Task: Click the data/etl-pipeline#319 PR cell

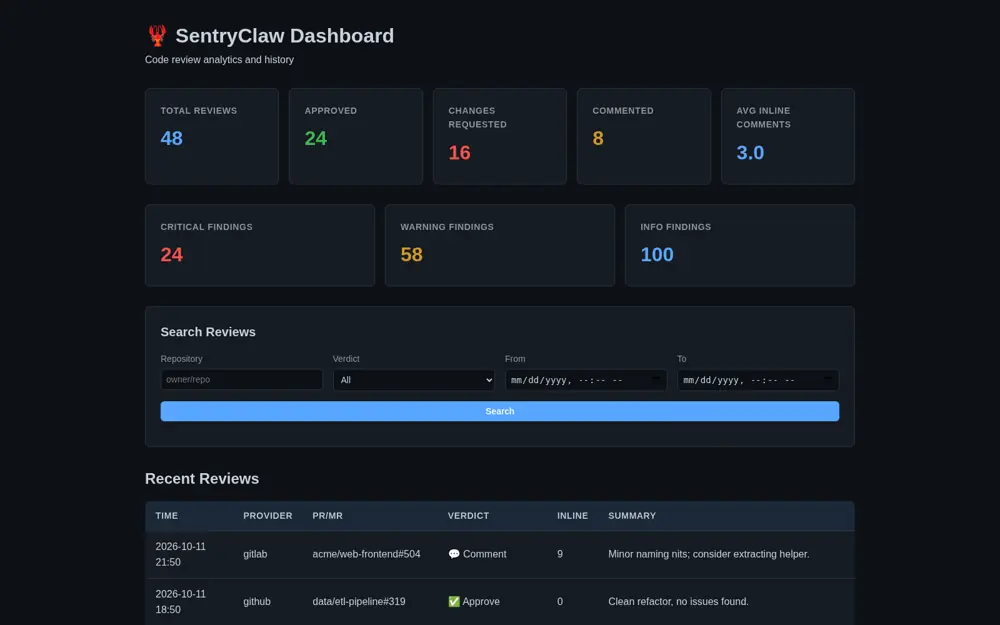Action: (358, 601)
